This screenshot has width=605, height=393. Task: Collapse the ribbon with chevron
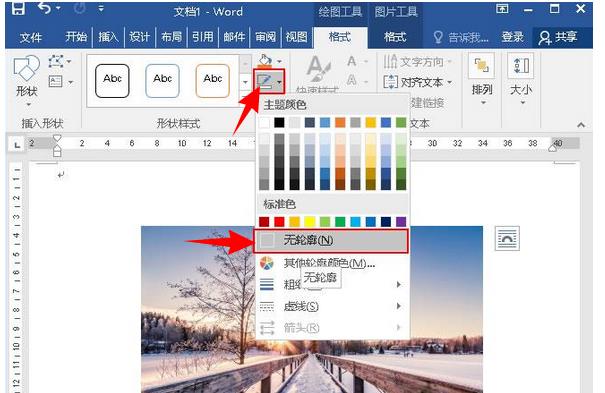coord(581,125)
